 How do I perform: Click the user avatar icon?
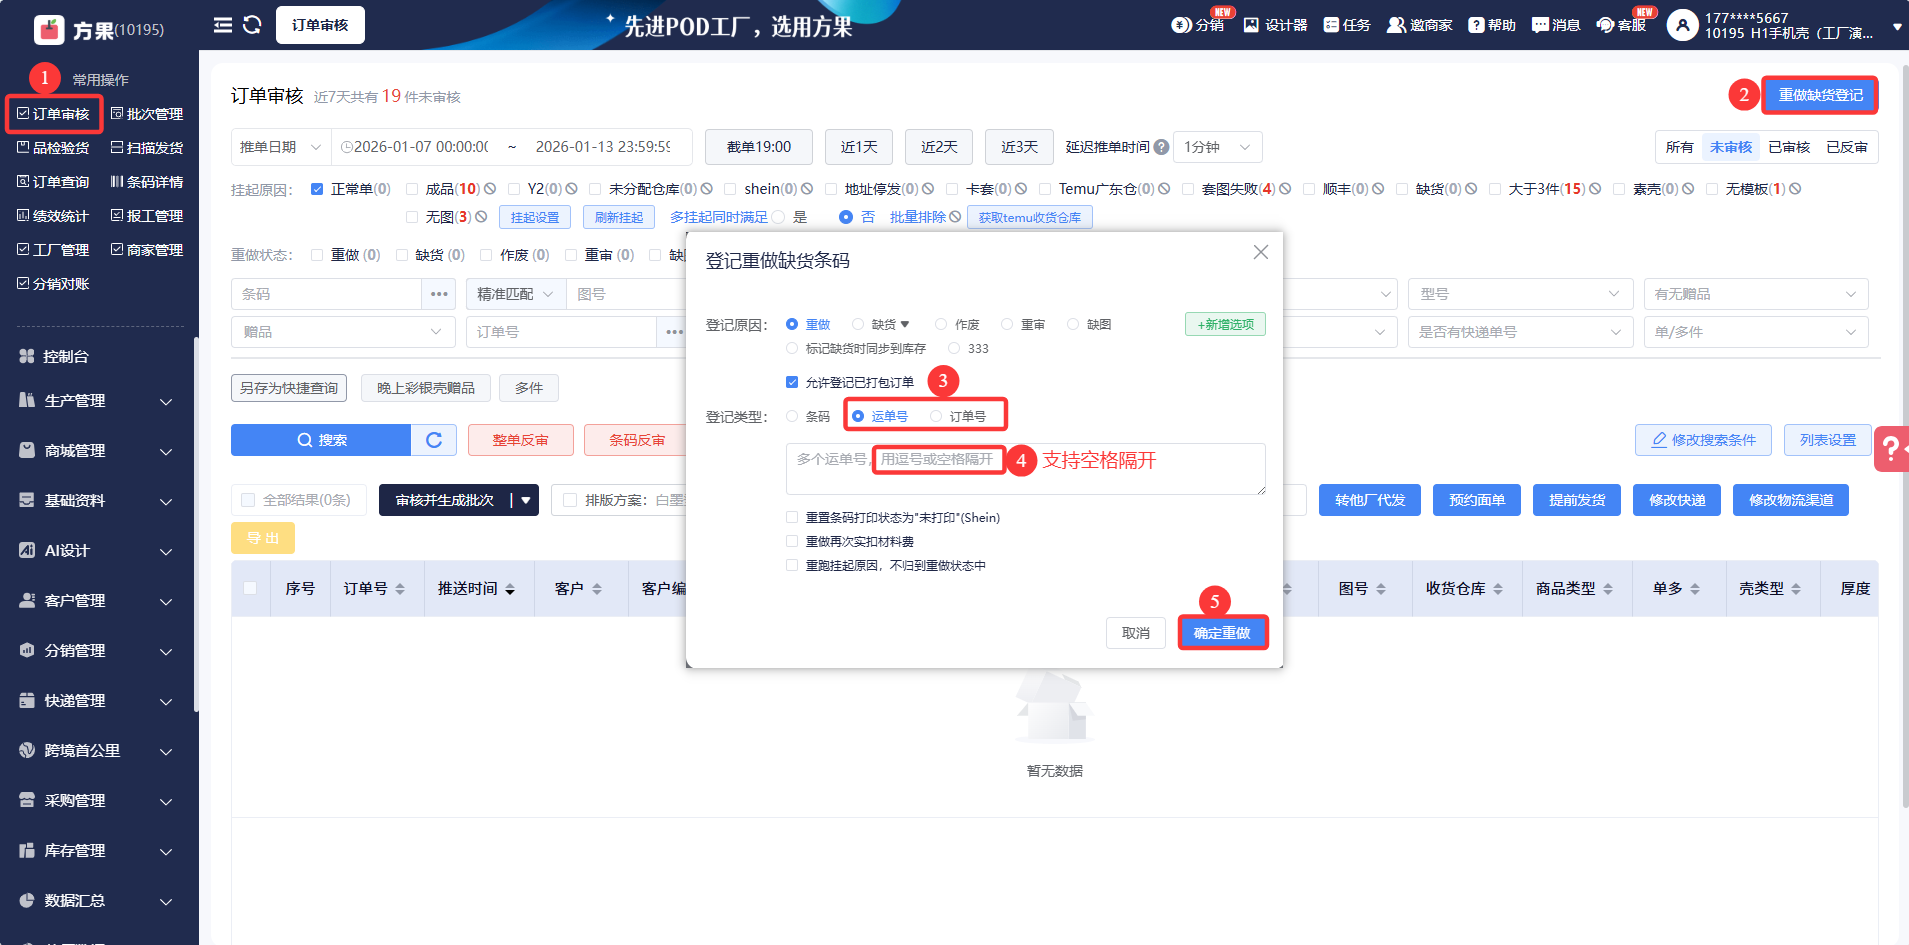[x=1683, y=25]
